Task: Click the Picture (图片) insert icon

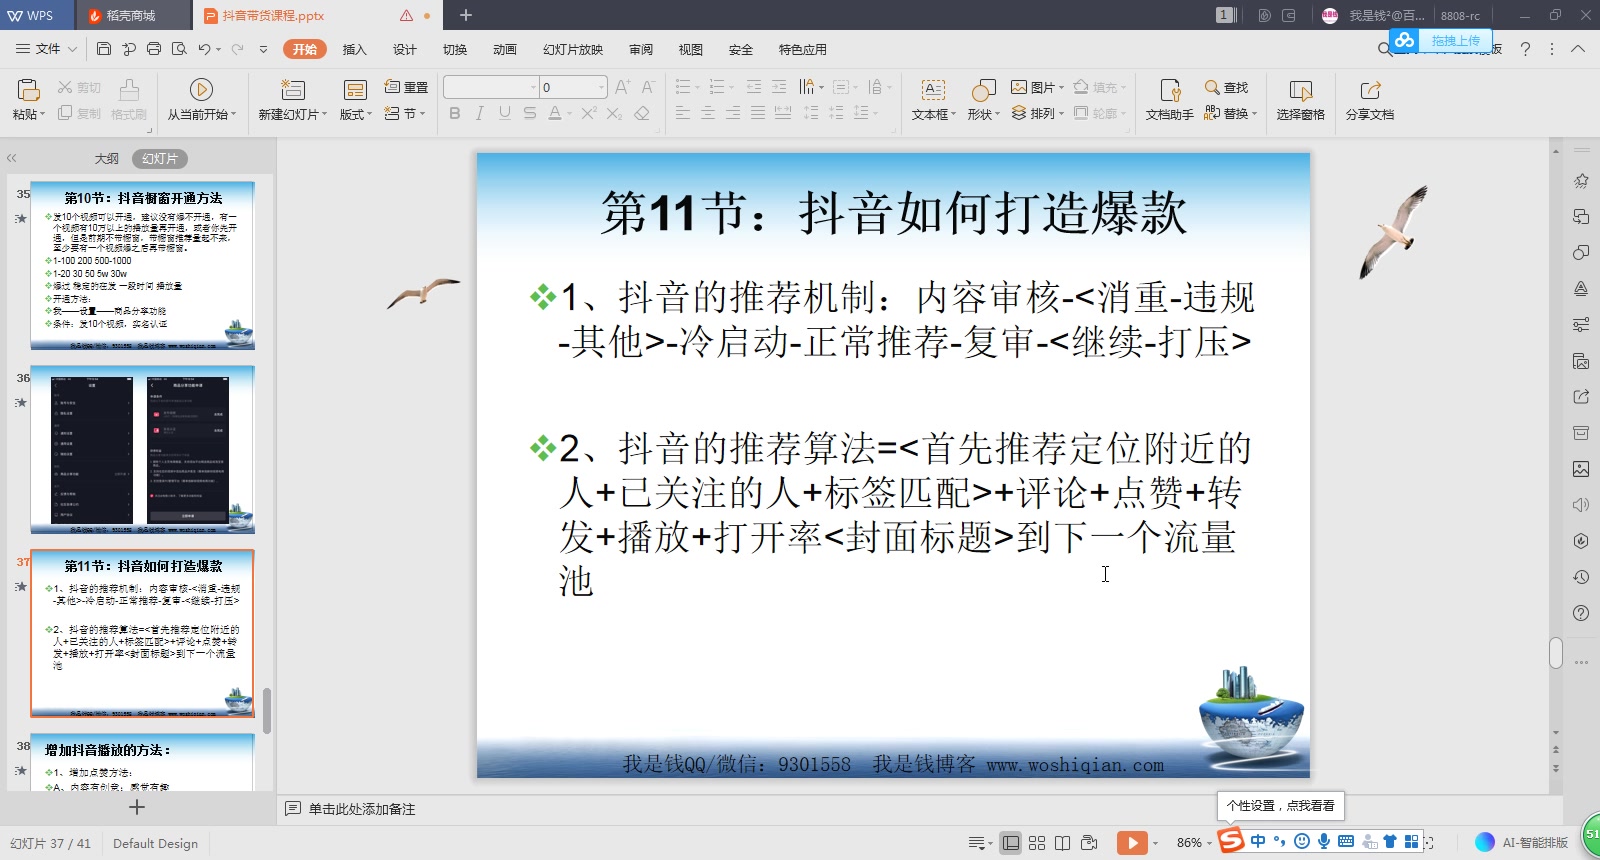Action: [1019, 87]
